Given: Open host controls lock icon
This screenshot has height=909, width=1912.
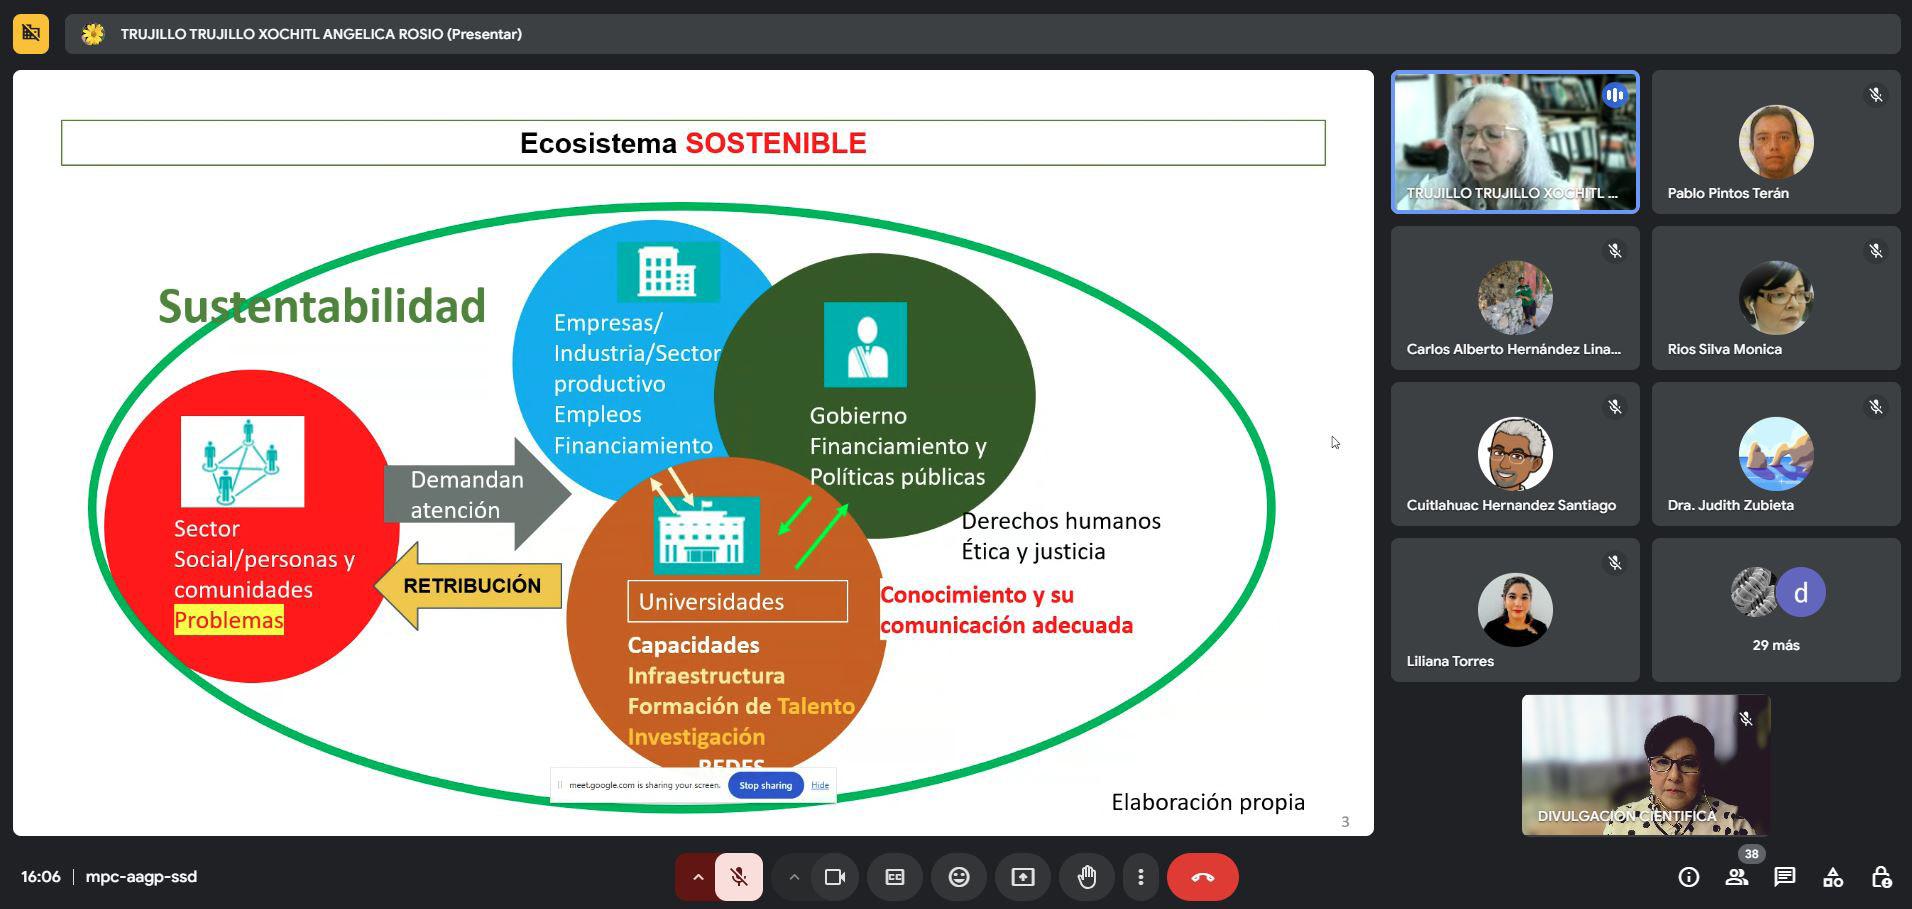Looking at the screenshot, I should pos(1881,877).
